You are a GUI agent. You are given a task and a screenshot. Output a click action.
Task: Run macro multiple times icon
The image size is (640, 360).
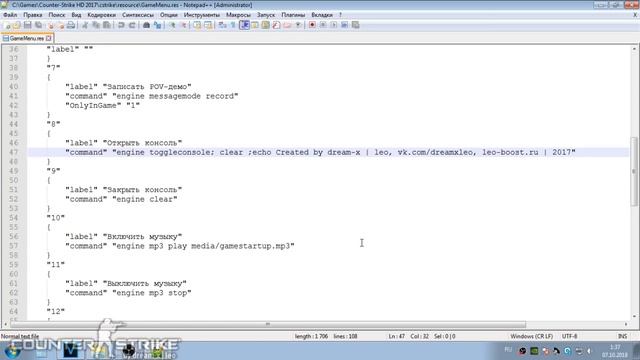344,25
